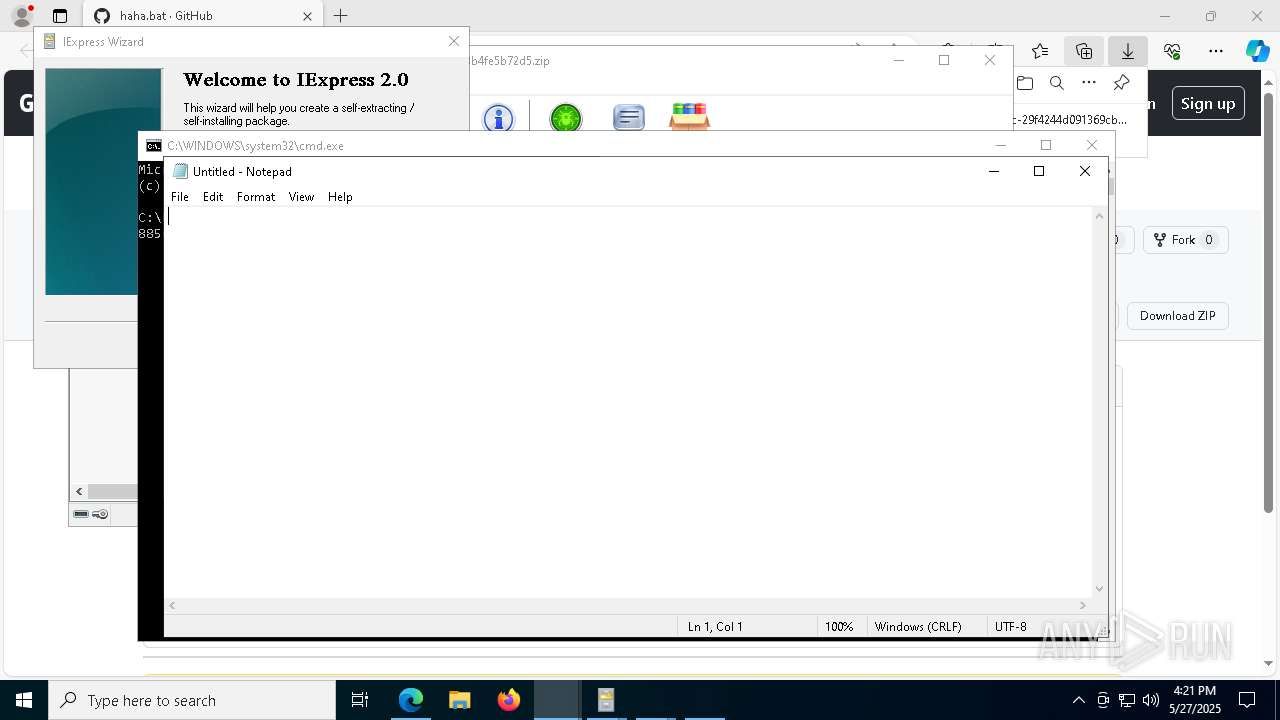
Task: Open the notification center icon
Action: pyautogui.click(x=1247, y=700)
